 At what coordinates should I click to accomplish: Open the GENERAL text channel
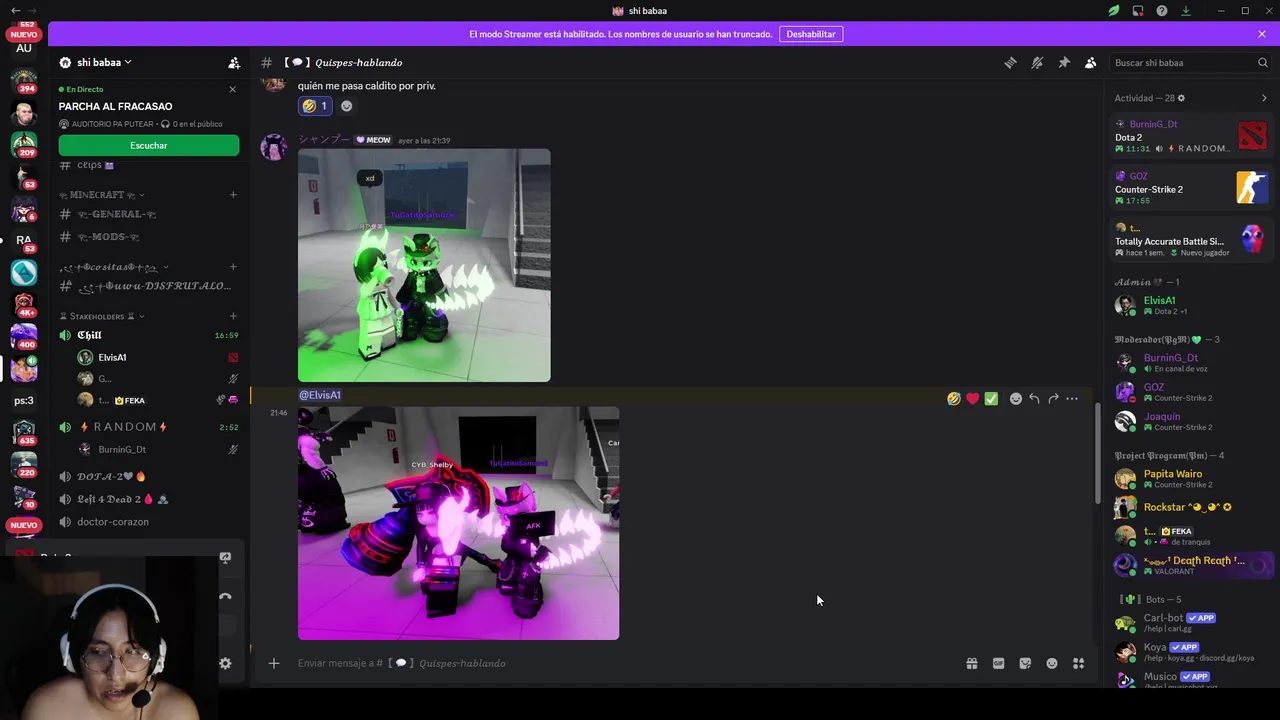149,214
